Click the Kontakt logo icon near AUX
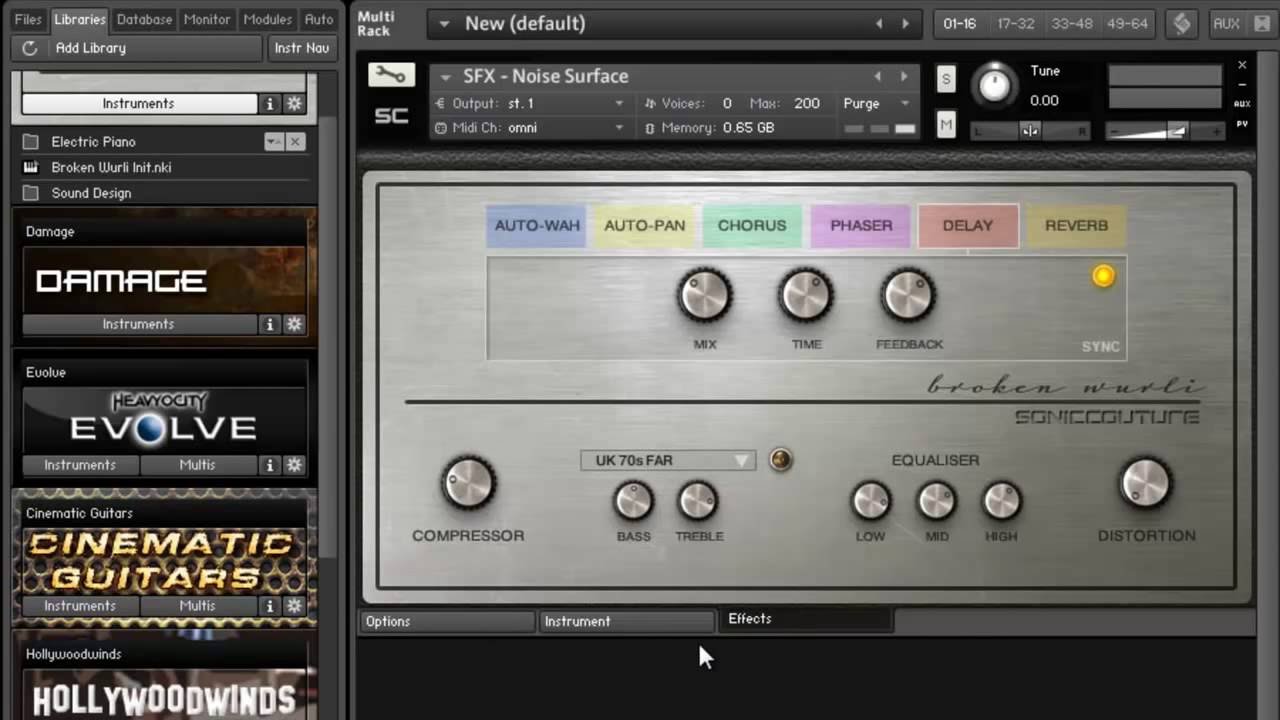The image size is (1280, 720). click(1182, 23)
